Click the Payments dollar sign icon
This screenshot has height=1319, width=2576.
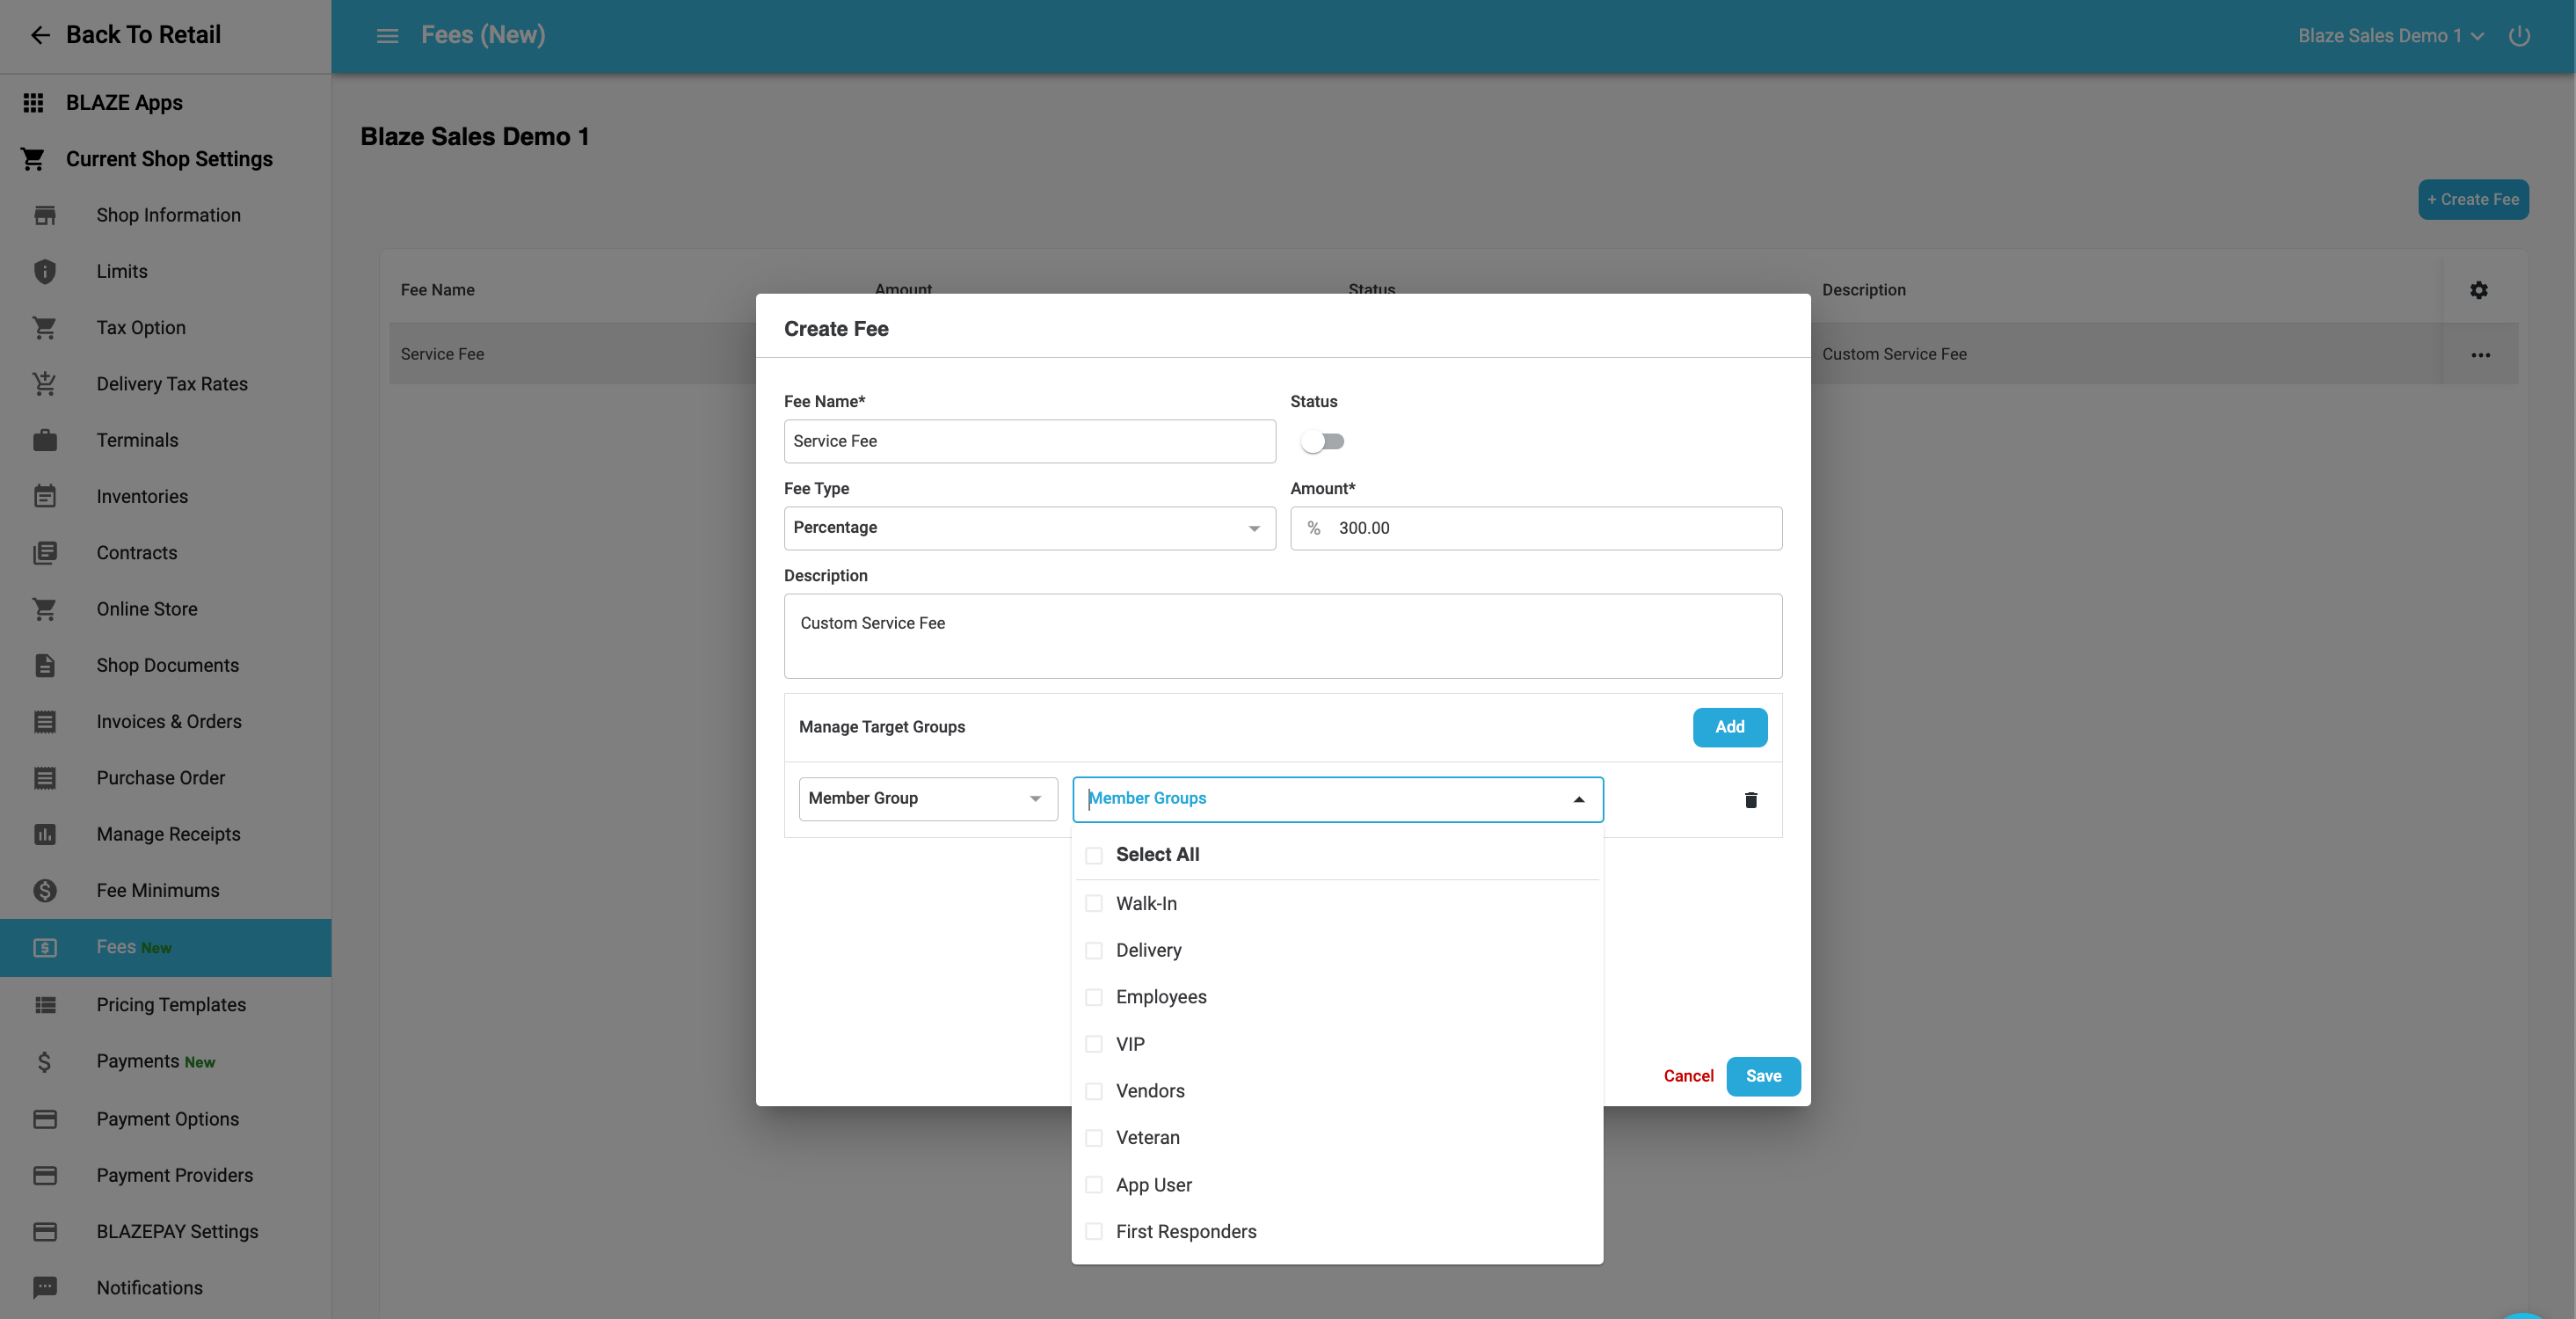coord(45,1061)
